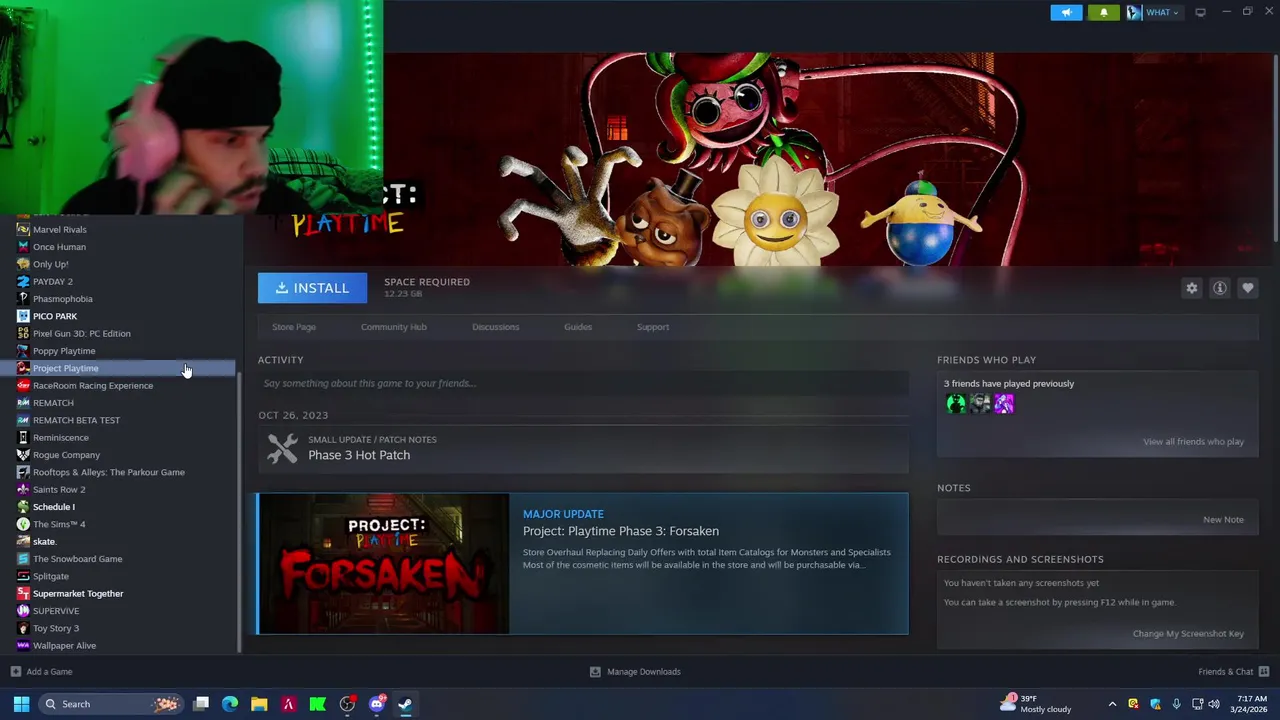This screenshot has height=720, width=1280.
Task: Click the activity 'Say something about this game' field
Action: click(x=583, y=383)
